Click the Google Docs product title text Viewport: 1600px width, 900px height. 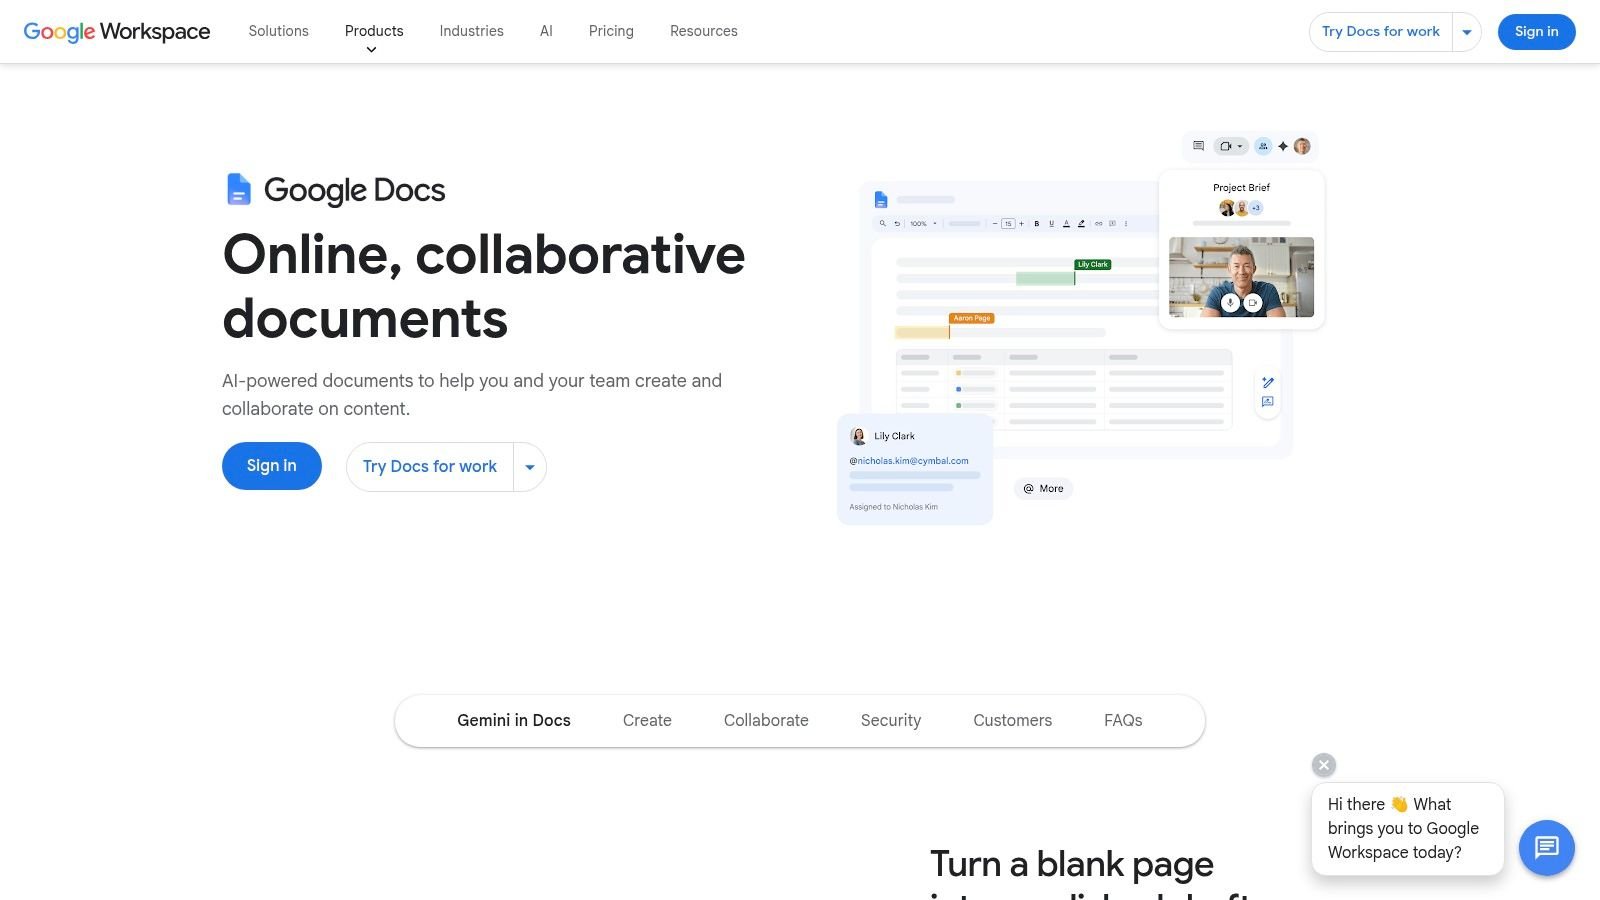coord(355,190)
